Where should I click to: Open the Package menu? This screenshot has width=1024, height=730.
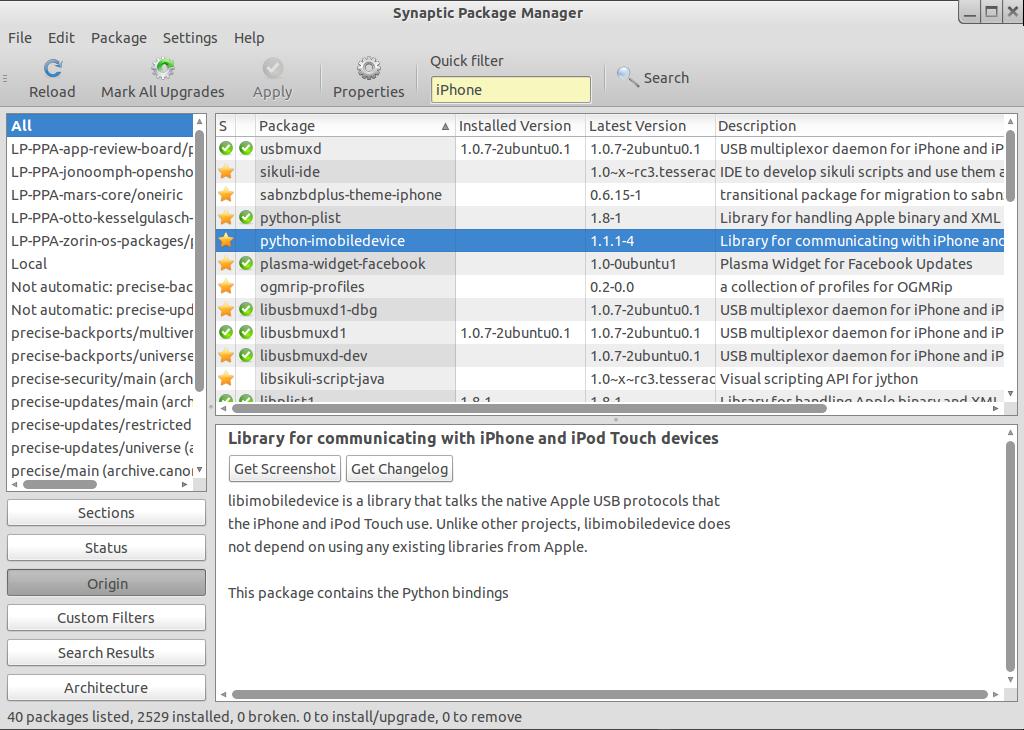(x=119, y=38)
